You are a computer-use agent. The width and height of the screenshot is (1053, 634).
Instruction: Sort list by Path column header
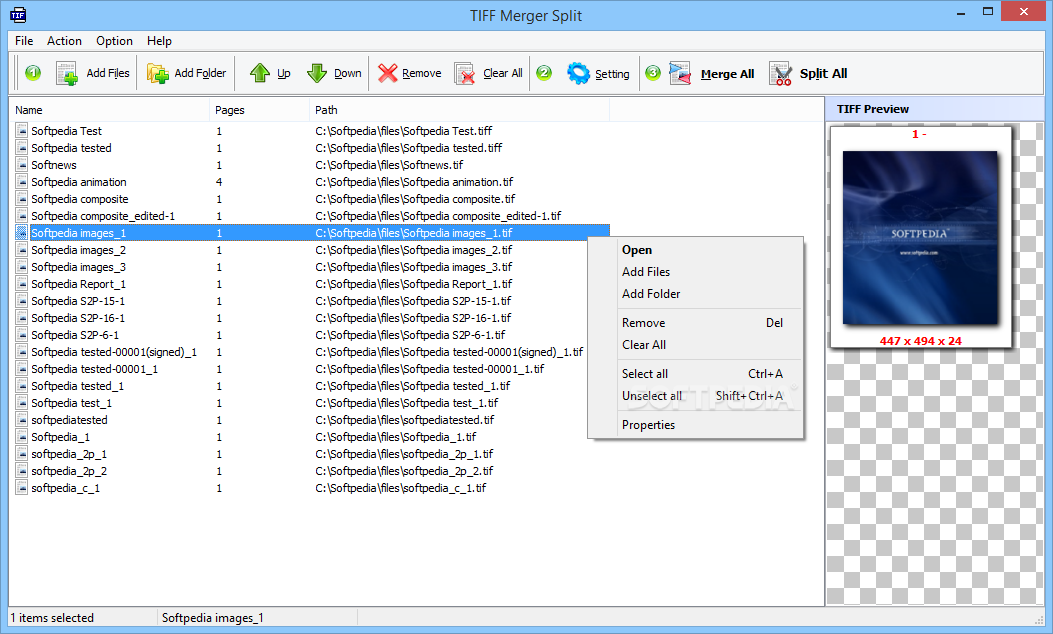[459, 110]
